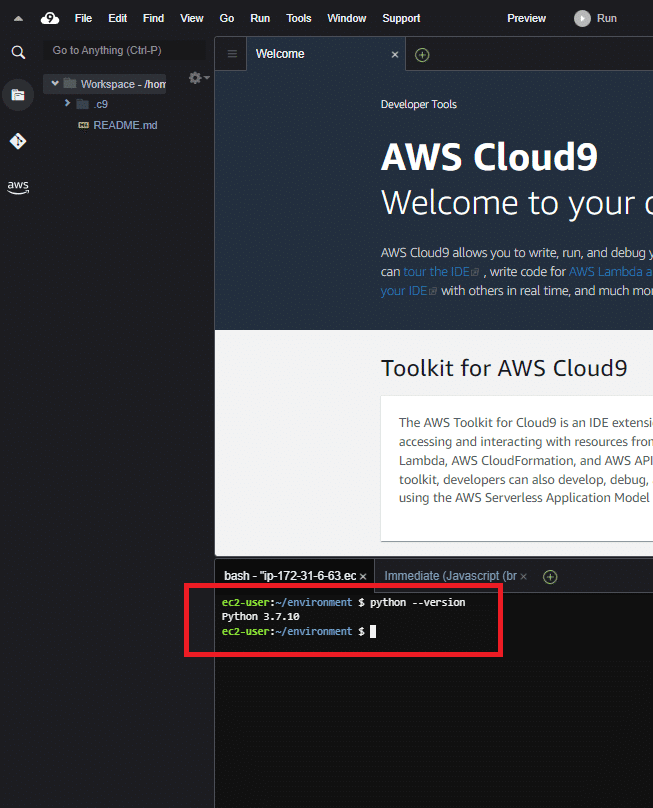Screen dimensions: 653x808
Task: Open the Go menu
Action: click(x=227, y=19)
